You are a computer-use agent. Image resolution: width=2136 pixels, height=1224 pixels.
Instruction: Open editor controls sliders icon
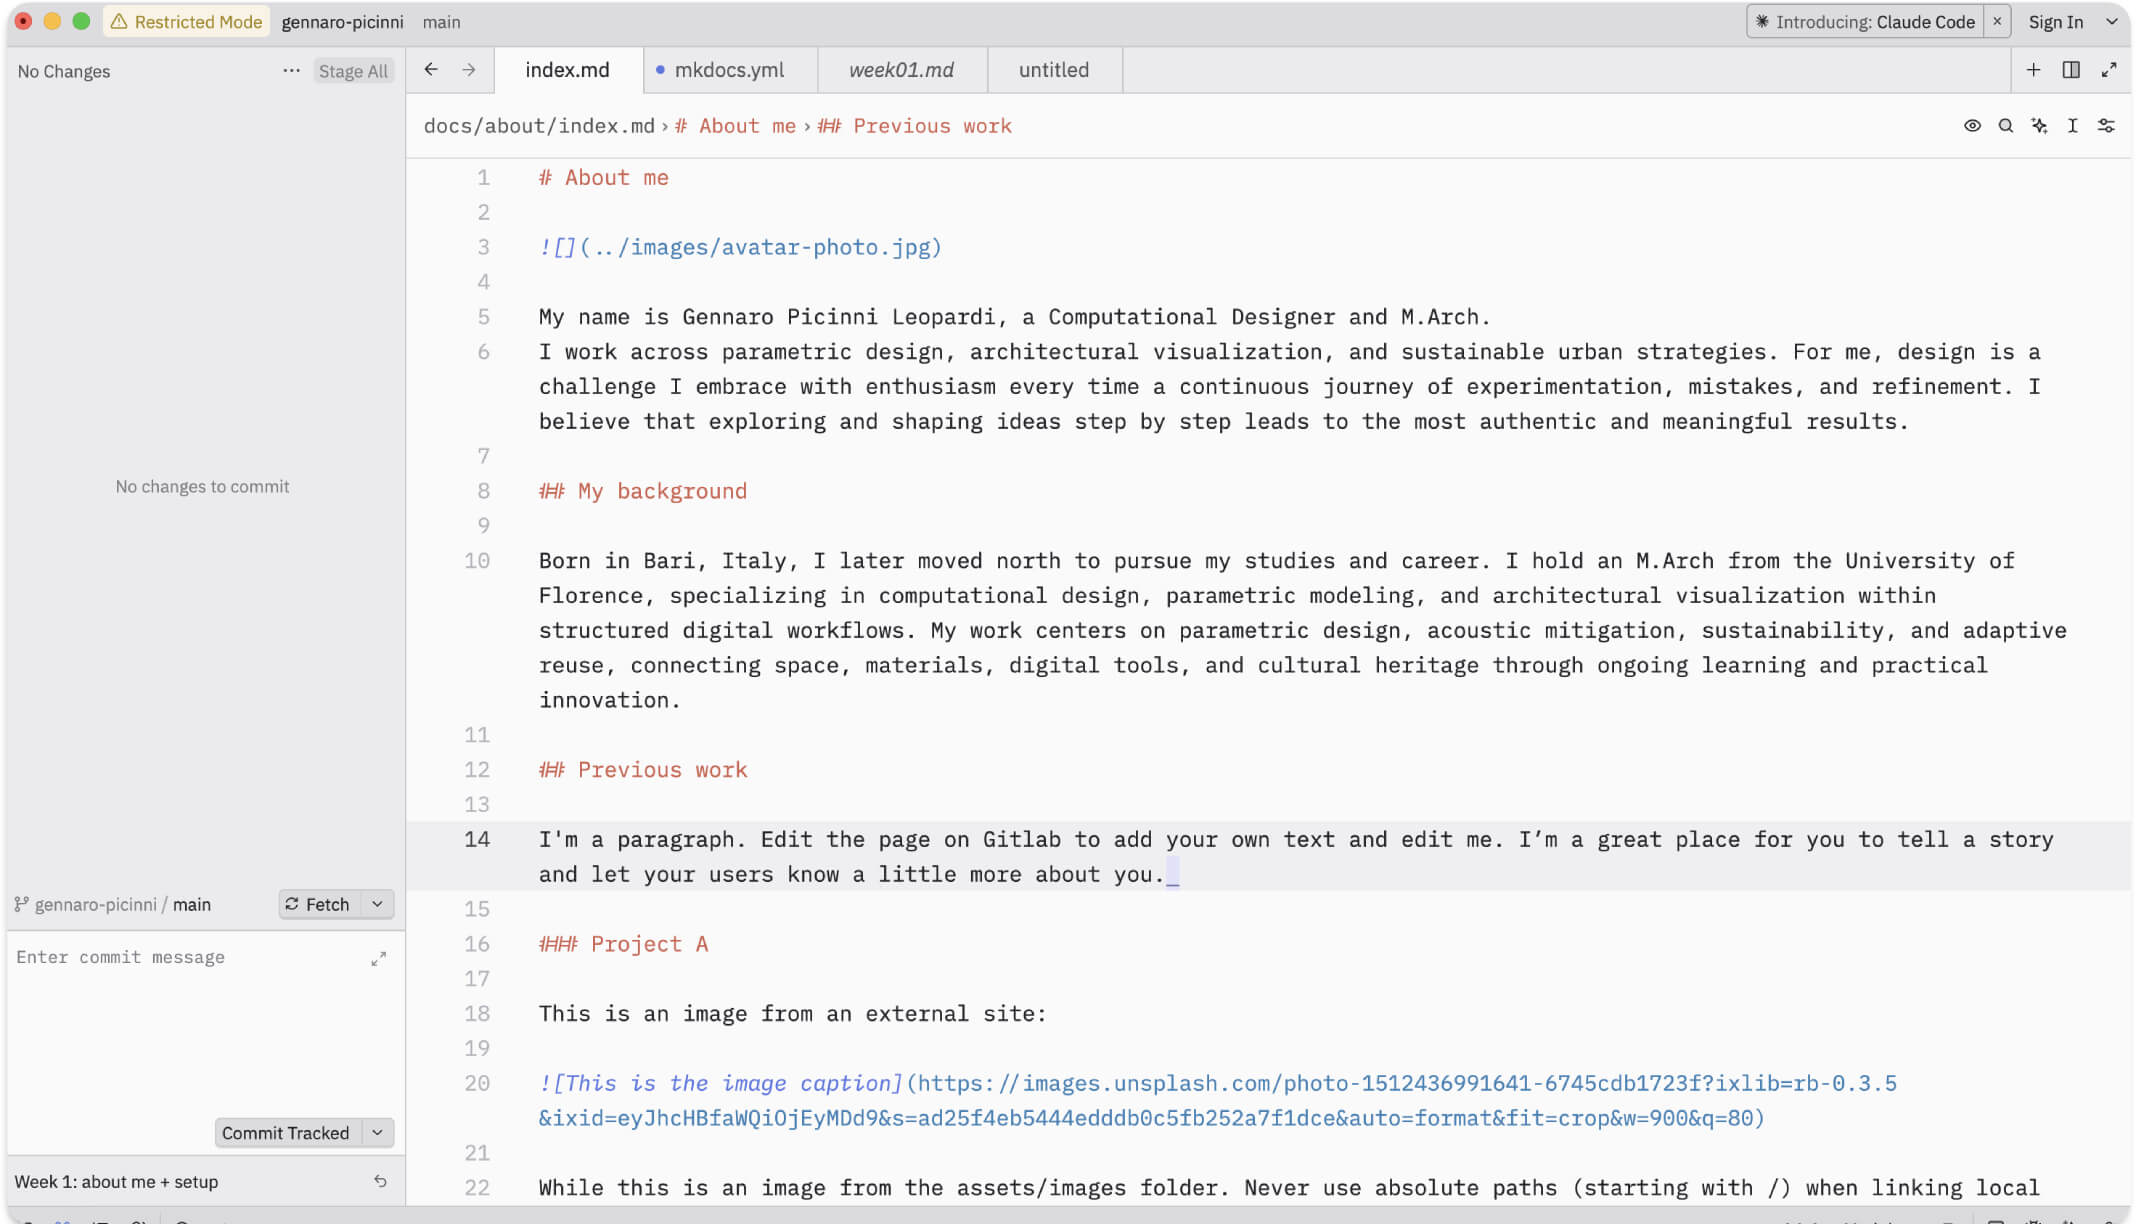point(2106,126)
